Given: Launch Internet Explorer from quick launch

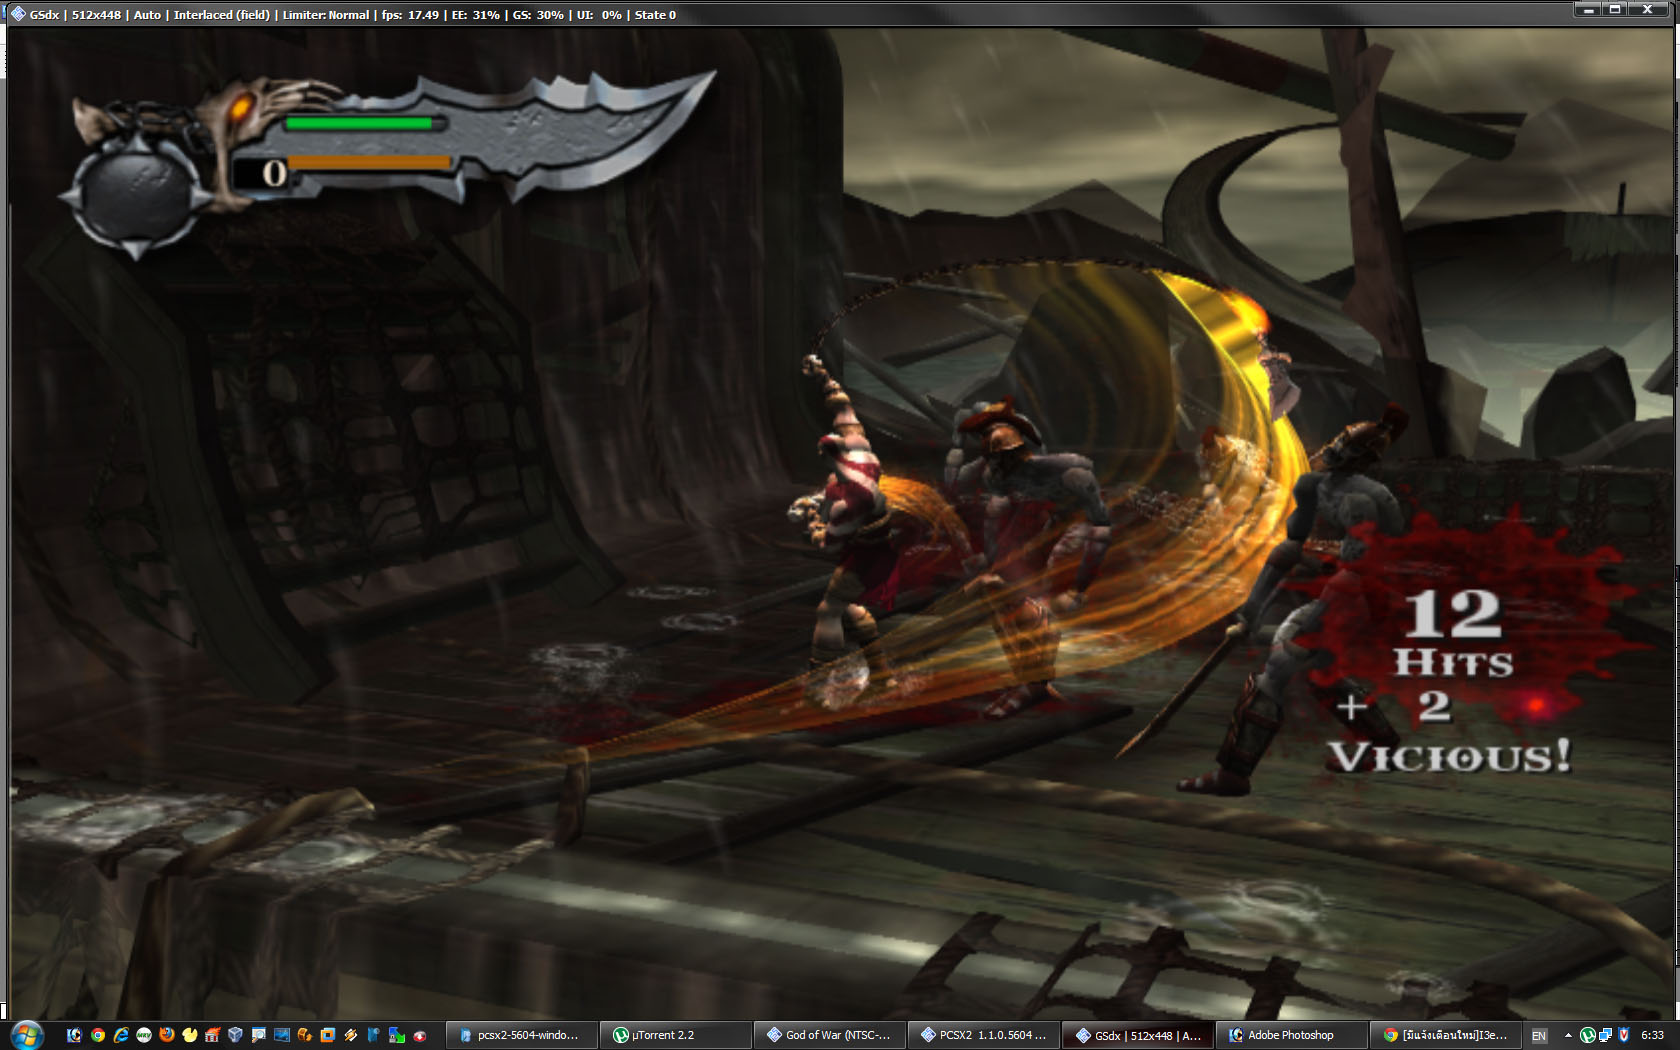Looking at the screenshot, I should tap(121, 1035).
